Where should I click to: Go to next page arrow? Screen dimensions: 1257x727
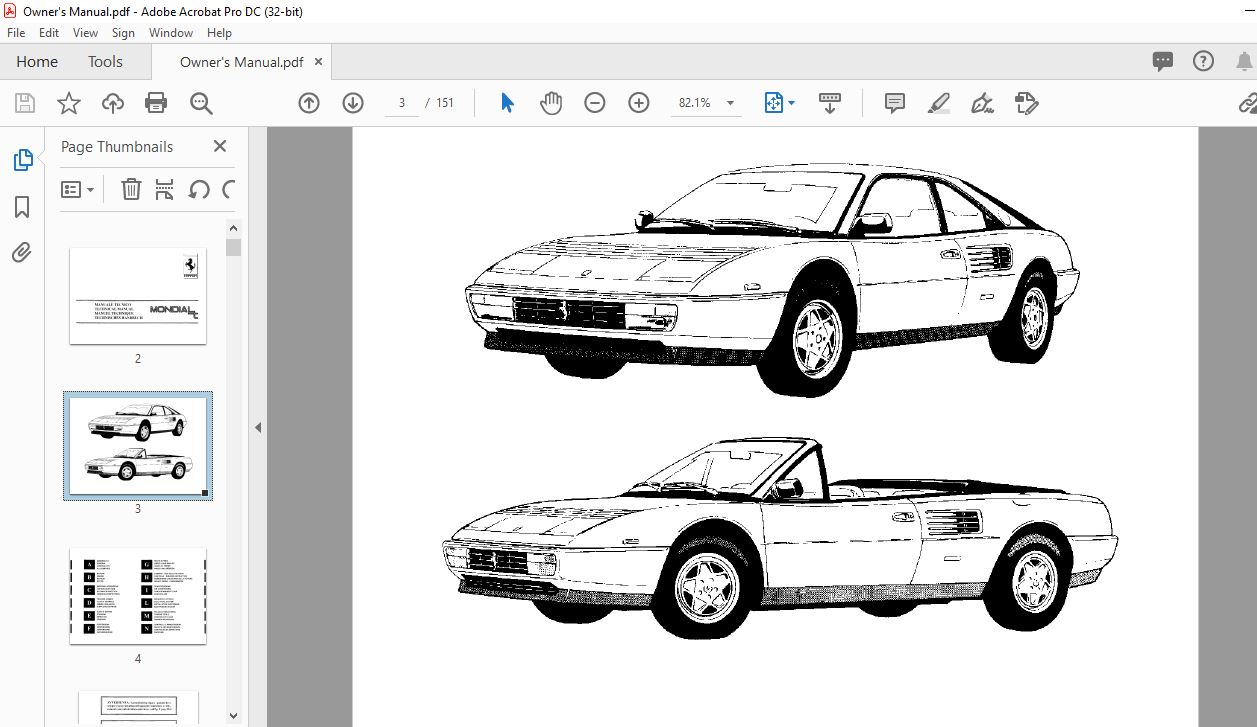(353, 103)
